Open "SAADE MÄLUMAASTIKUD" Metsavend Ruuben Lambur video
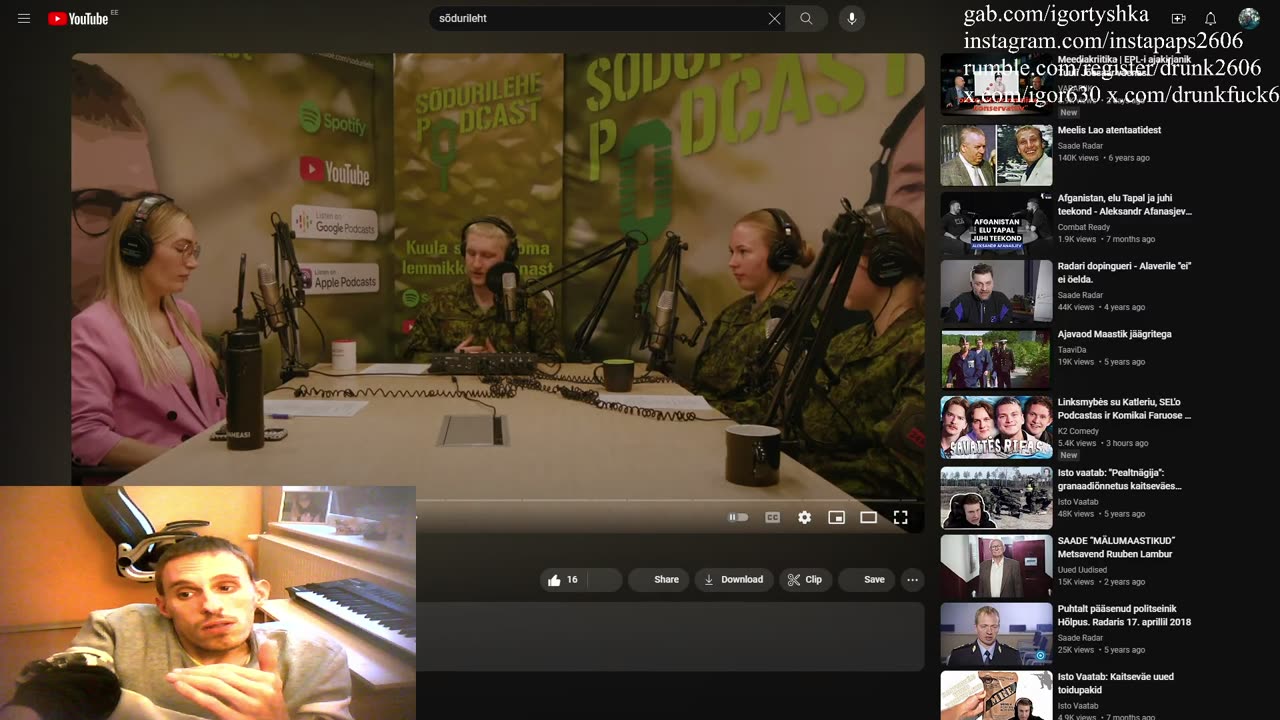Screen dimensions: 1280x720 tap(1116, 547)
